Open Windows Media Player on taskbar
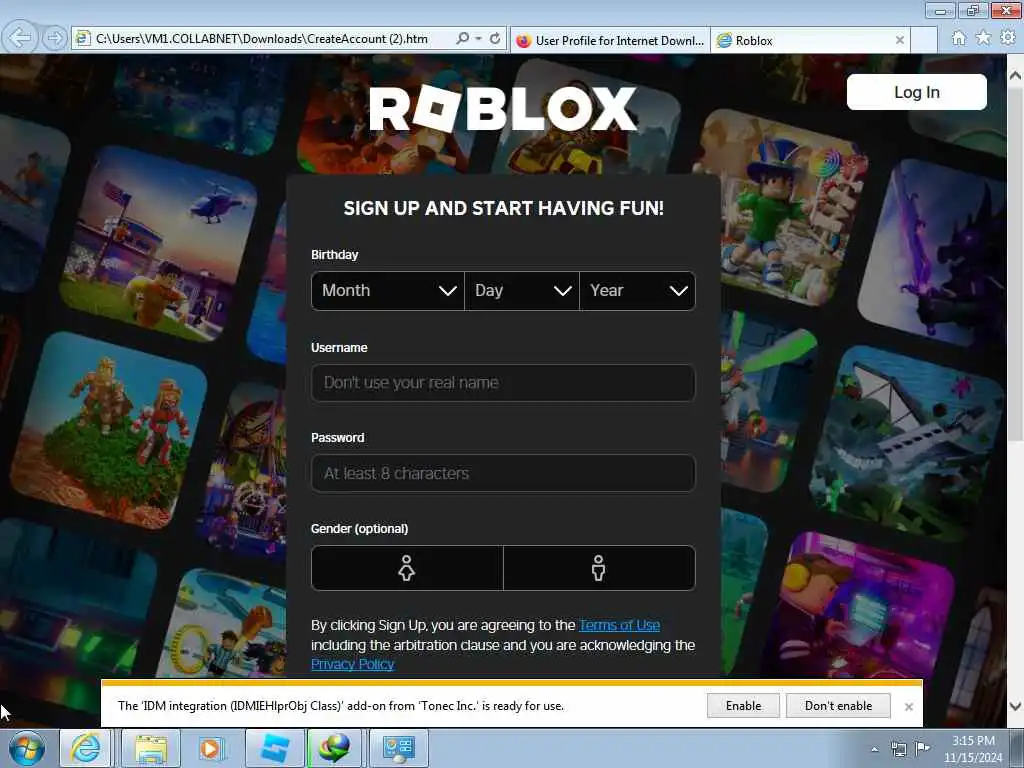Image resolution: width=1024 pixels, height=768 pixels. tap(210, 748)
